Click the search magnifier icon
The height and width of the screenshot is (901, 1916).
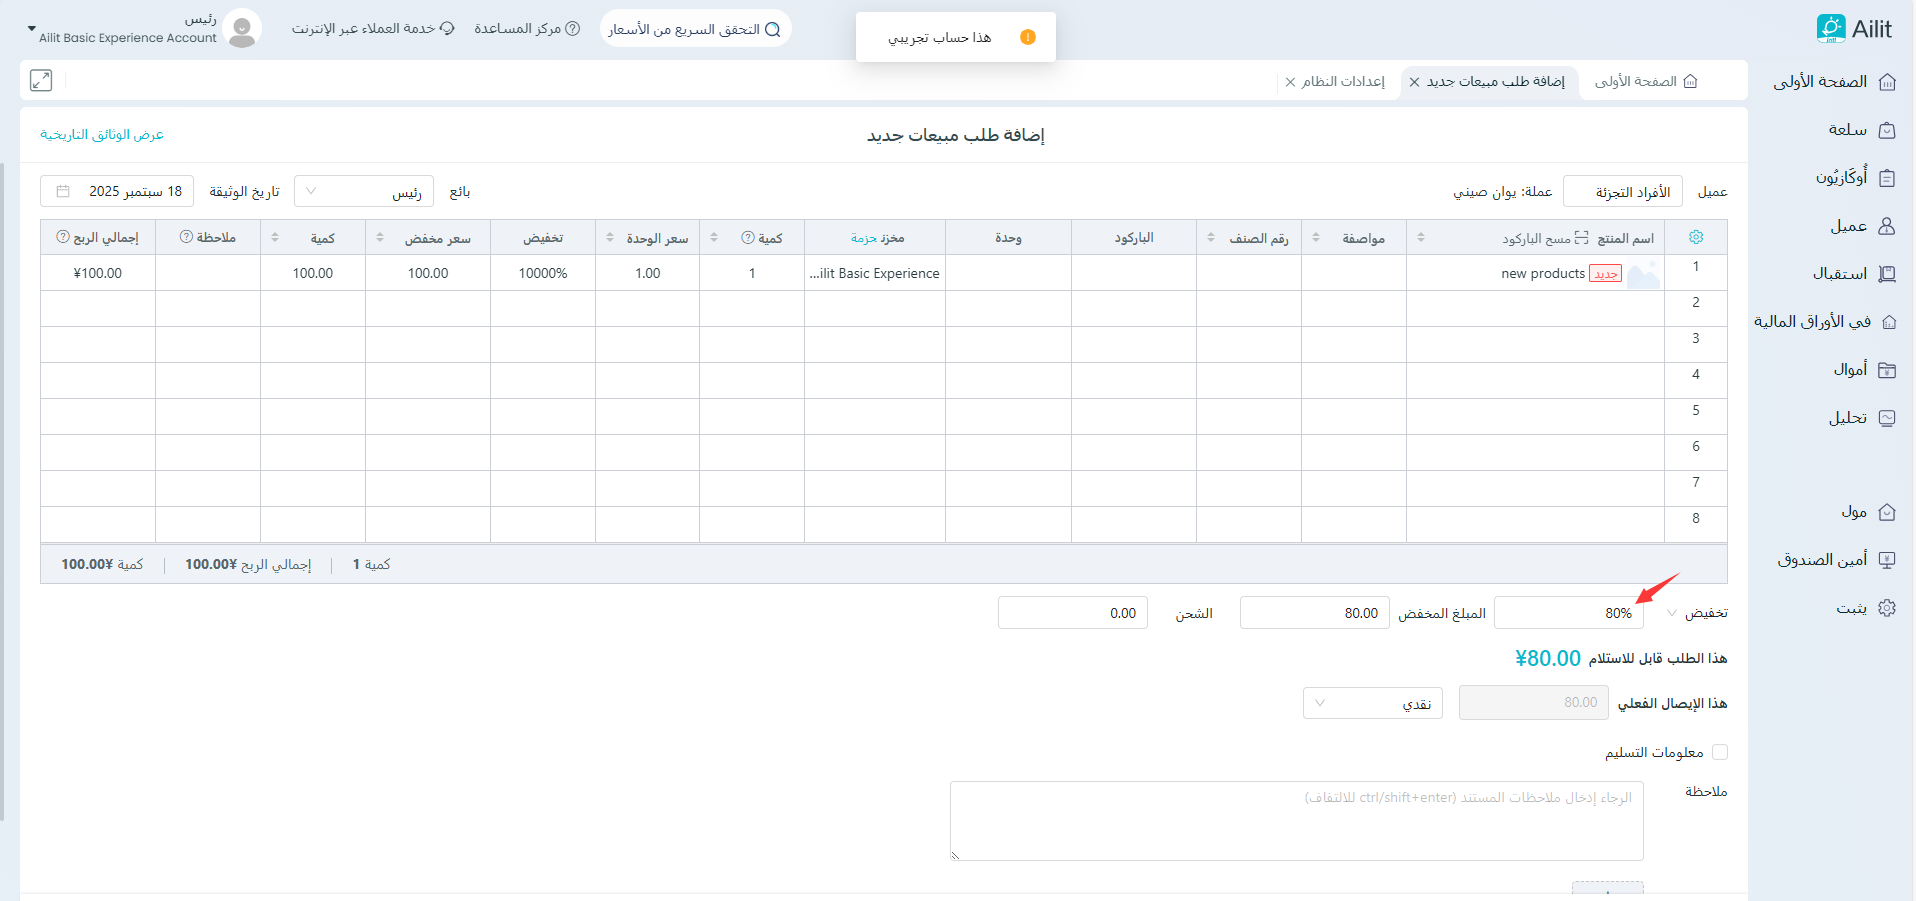[x=772, y=30]
